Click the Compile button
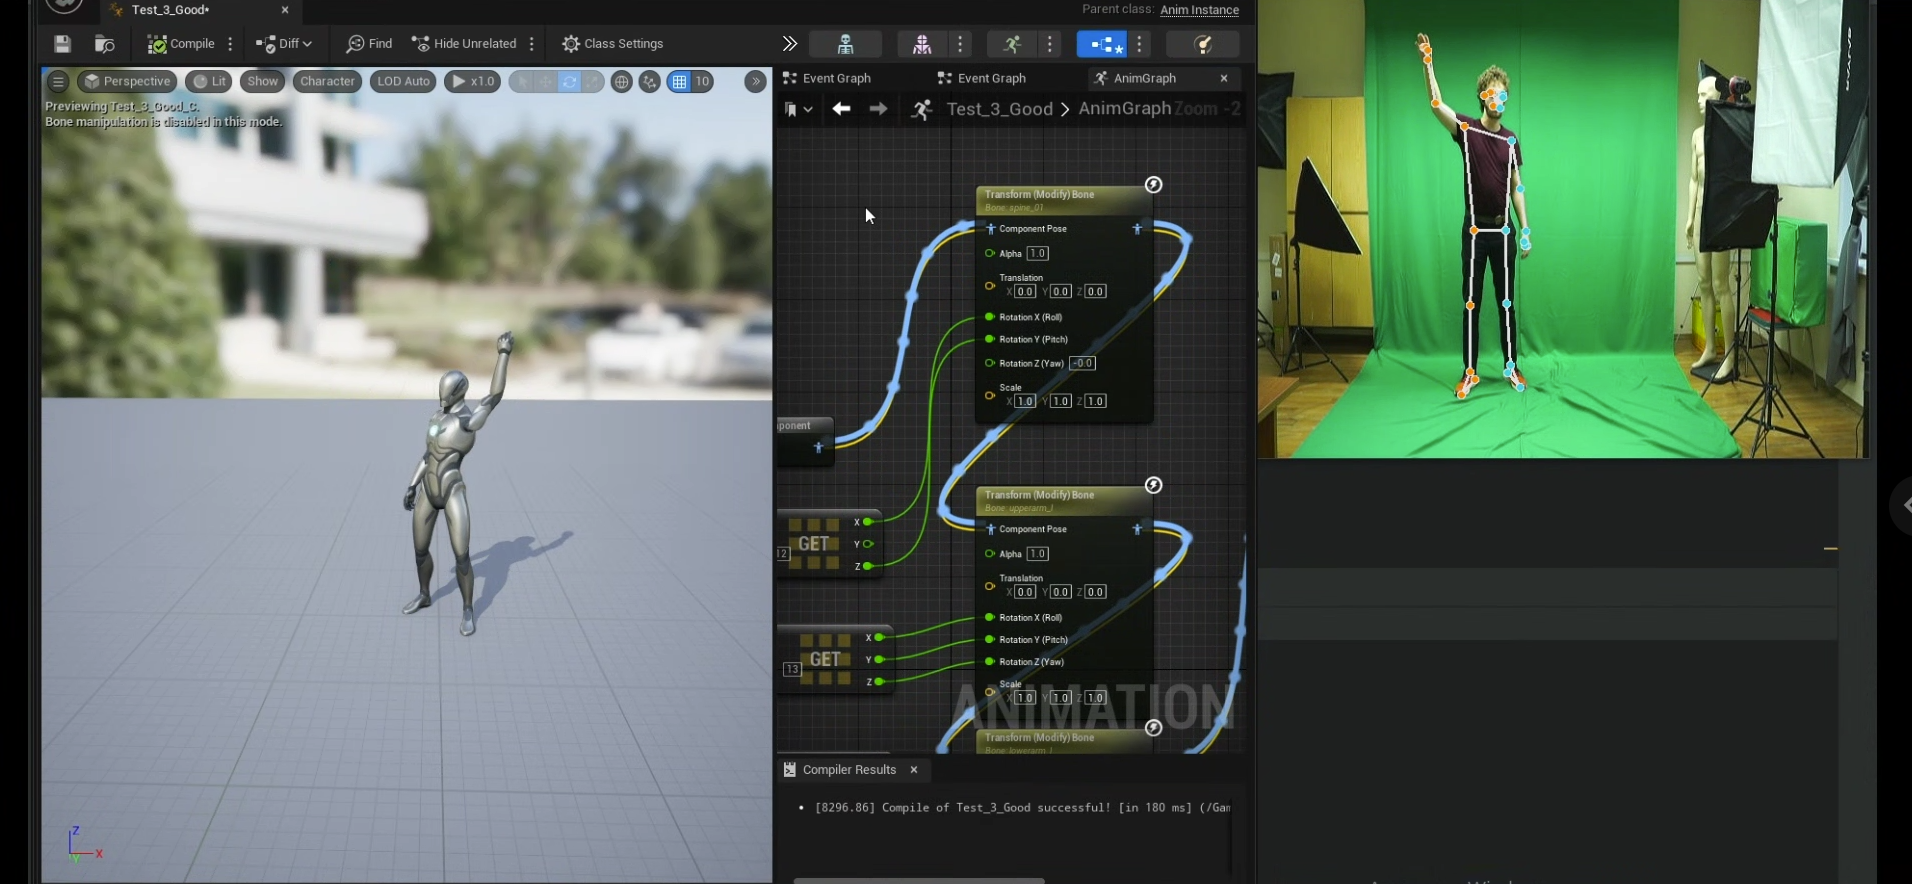Screen dimensions: 1912x884 pyautogui.click(x=181, y=44)
